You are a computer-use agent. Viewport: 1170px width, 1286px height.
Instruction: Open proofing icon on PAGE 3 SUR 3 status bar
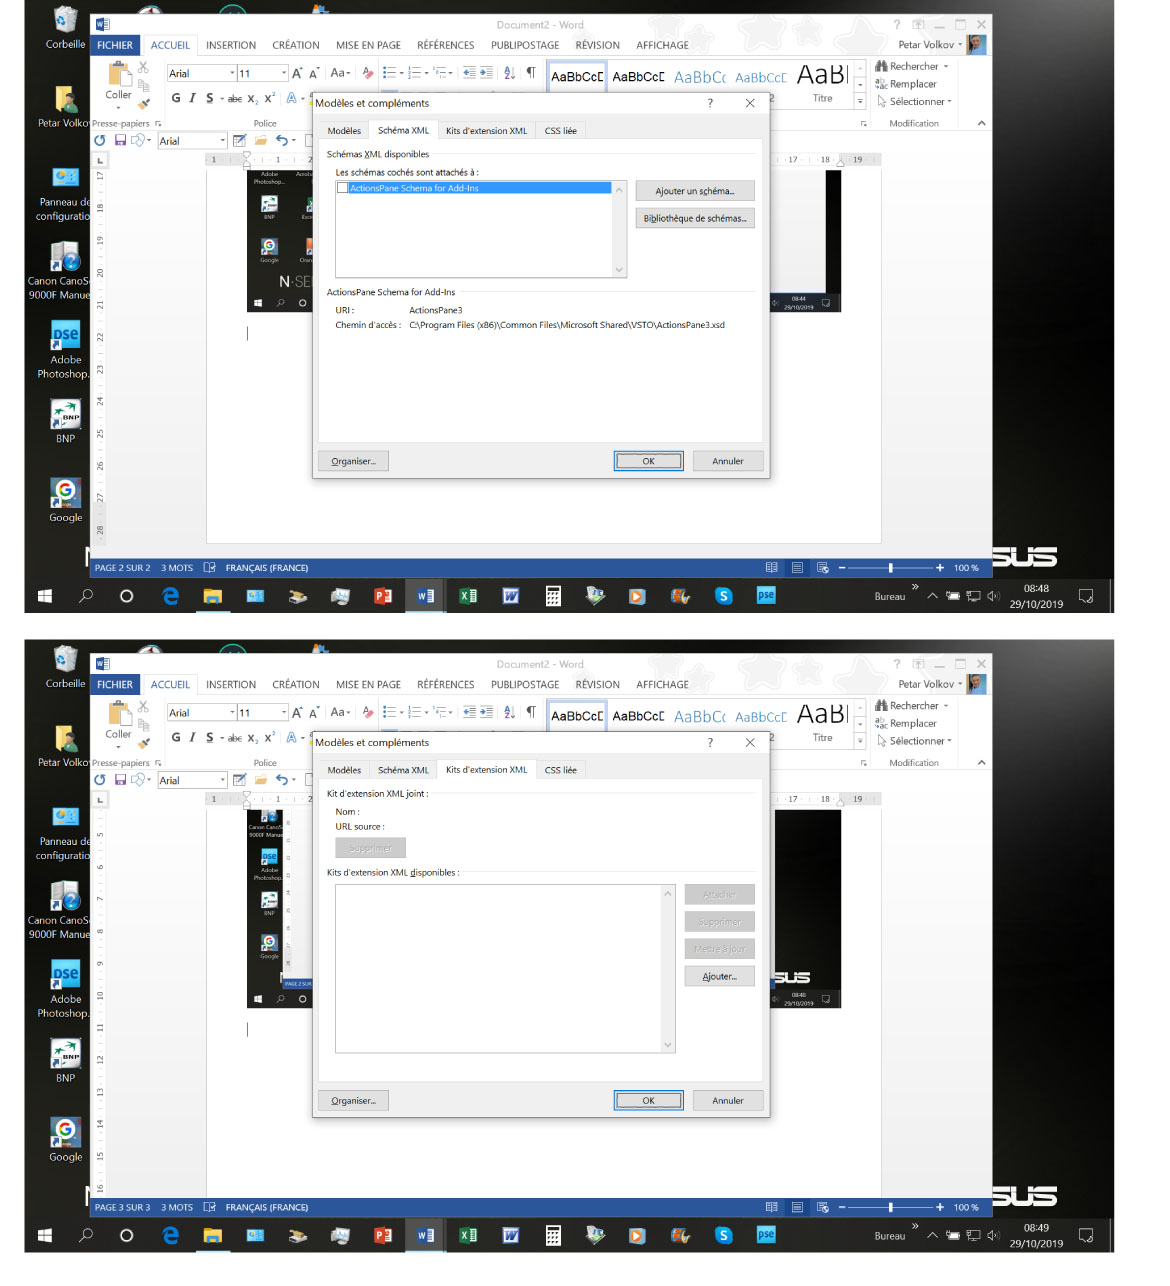pyautogui.click(x=210, y=1207)
